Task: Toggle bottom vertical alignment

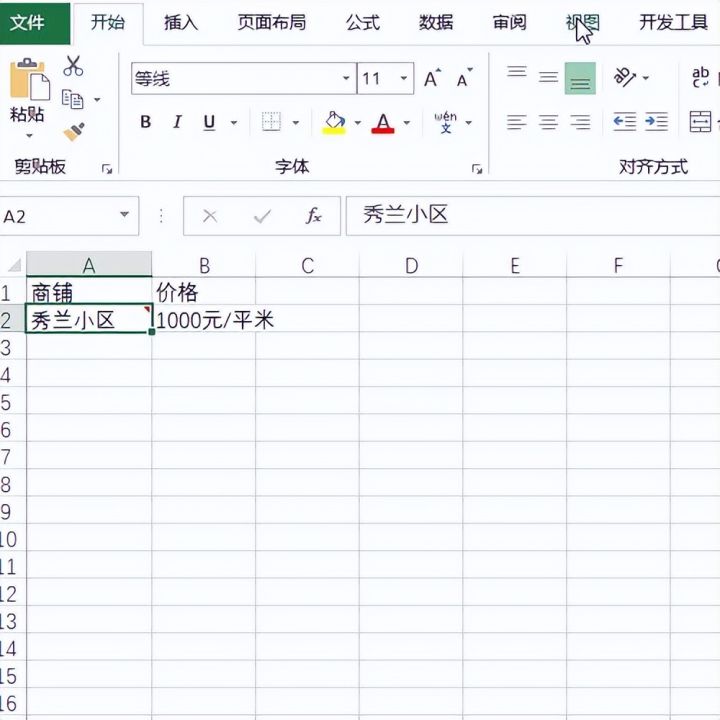Action: (580, 78)
